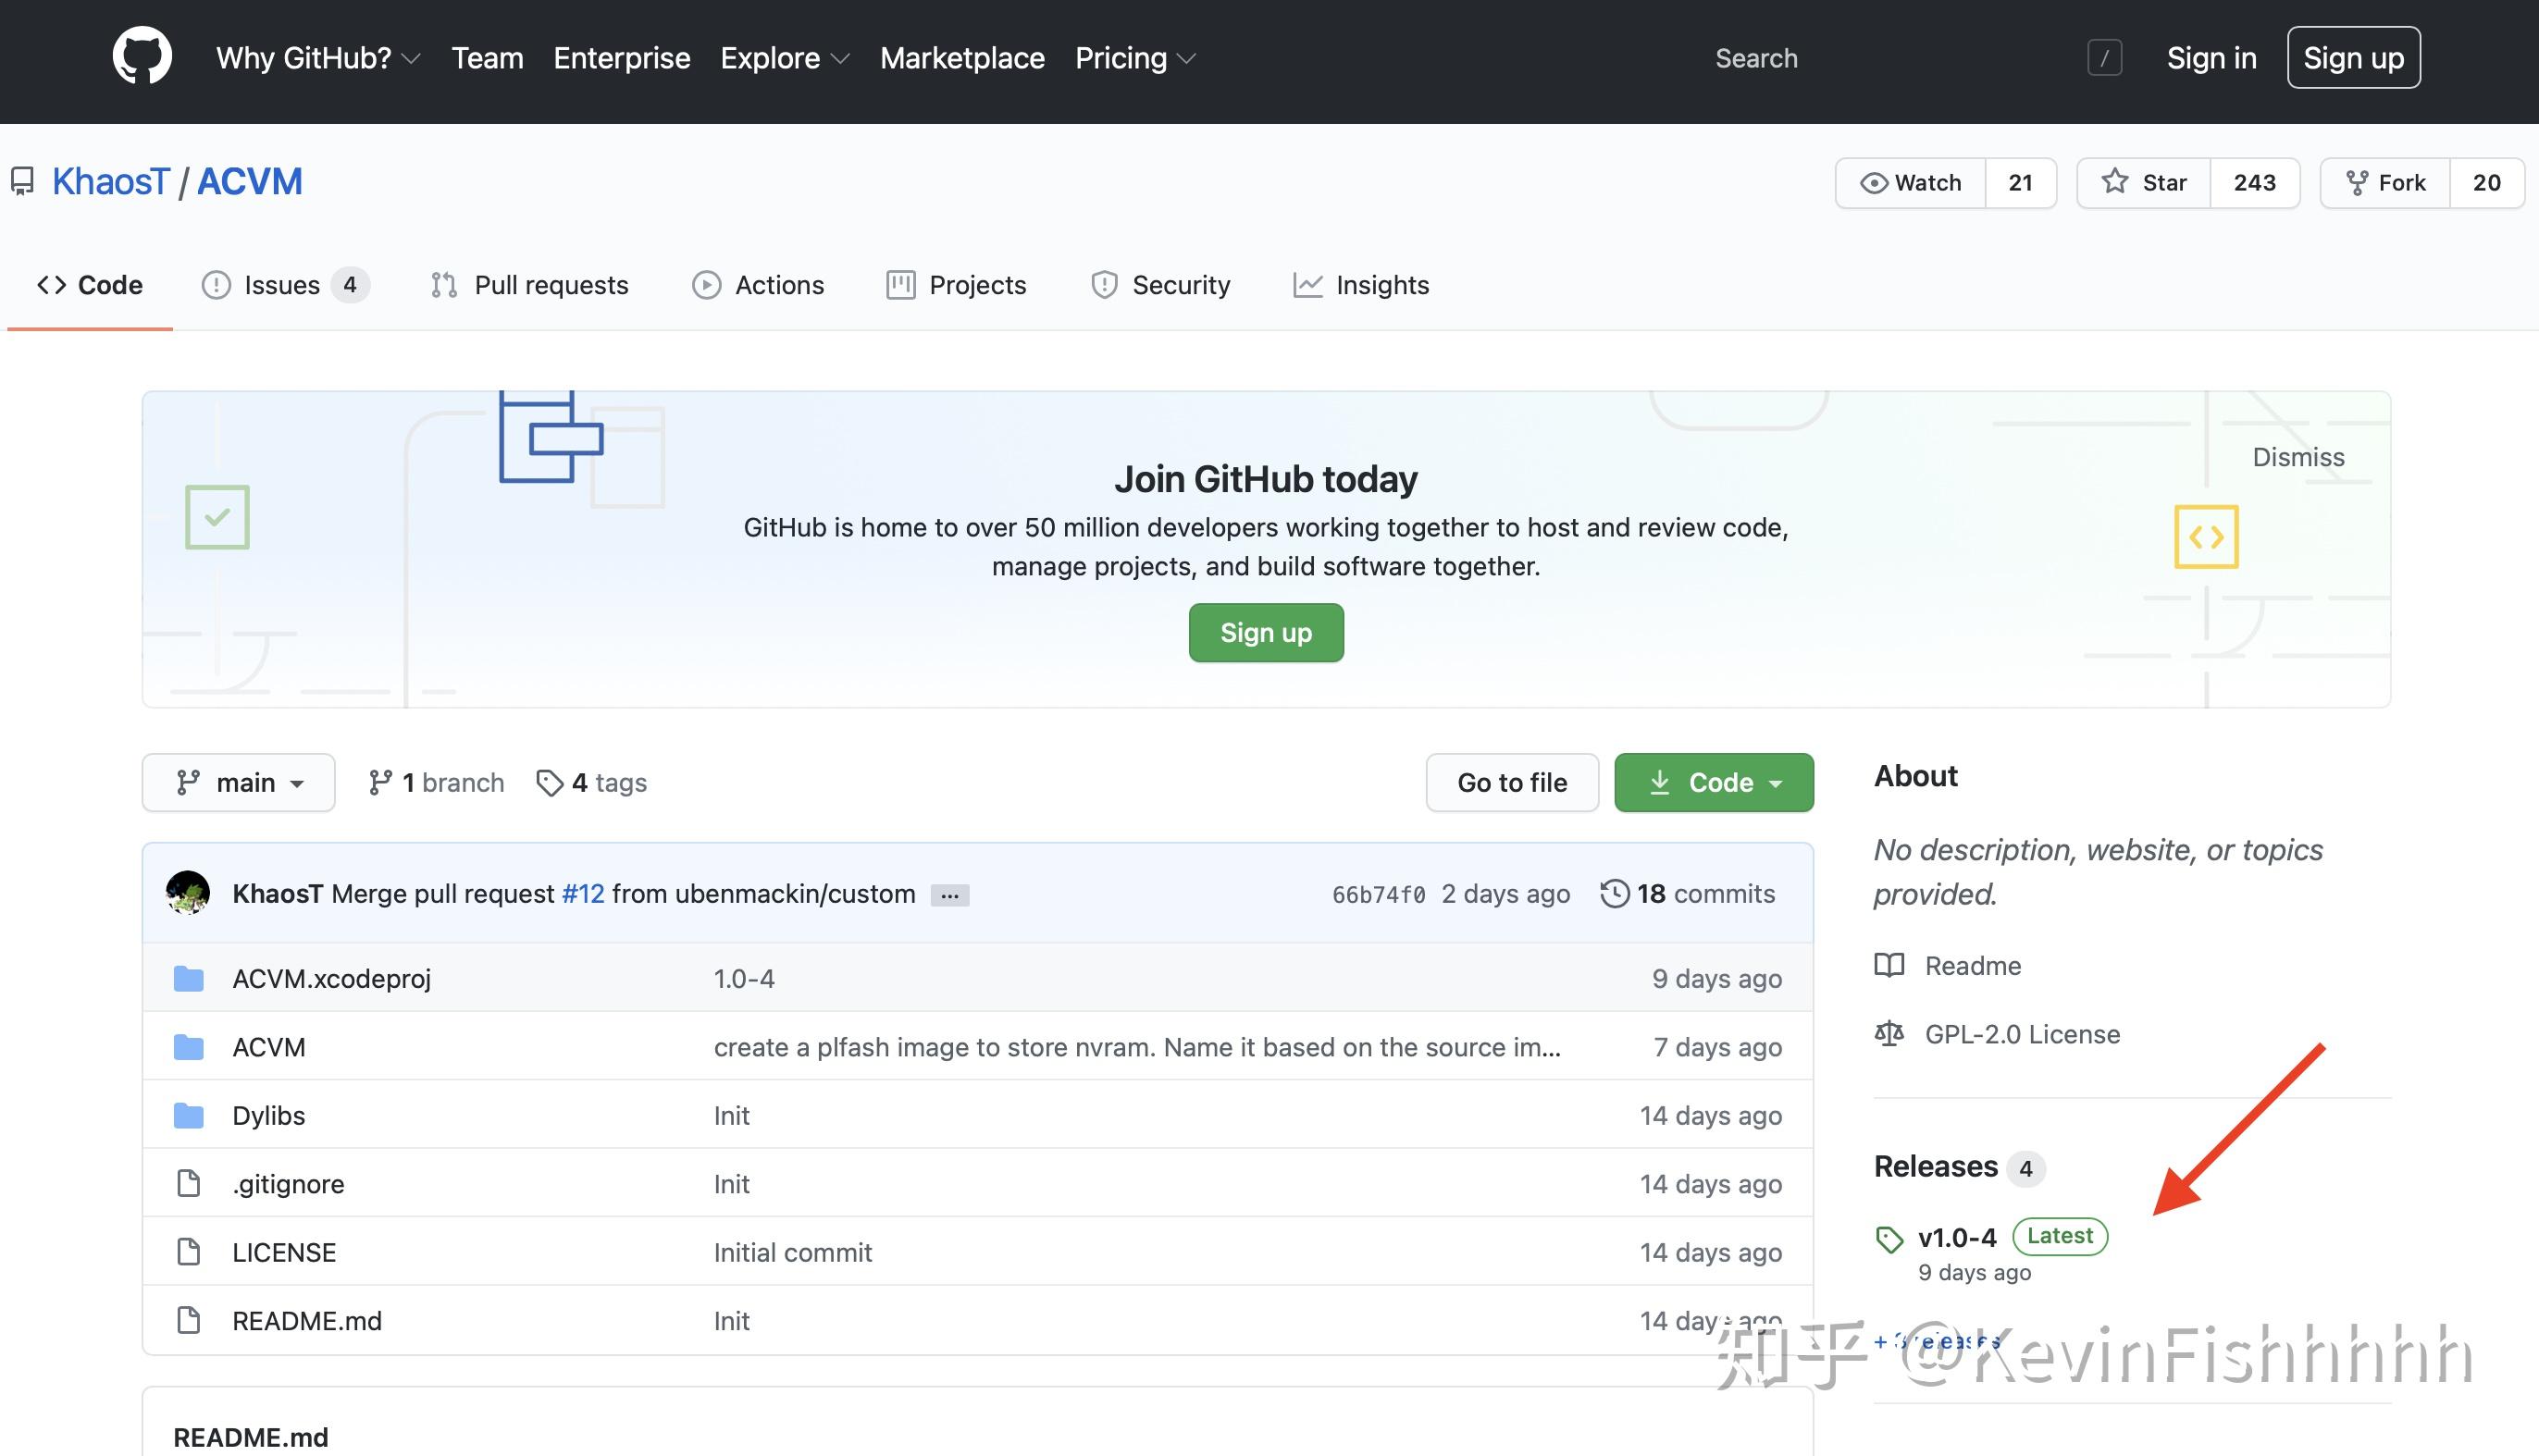Click the README.md file icon

(x=188, y=1320)
